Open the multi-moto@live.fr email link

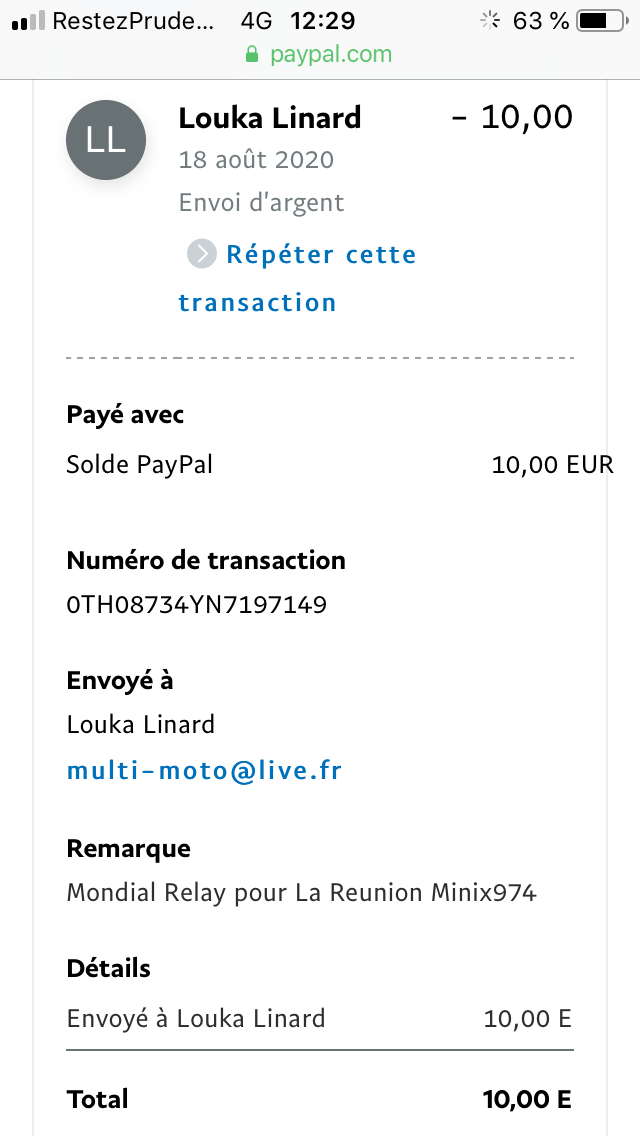tap(204, 770)
